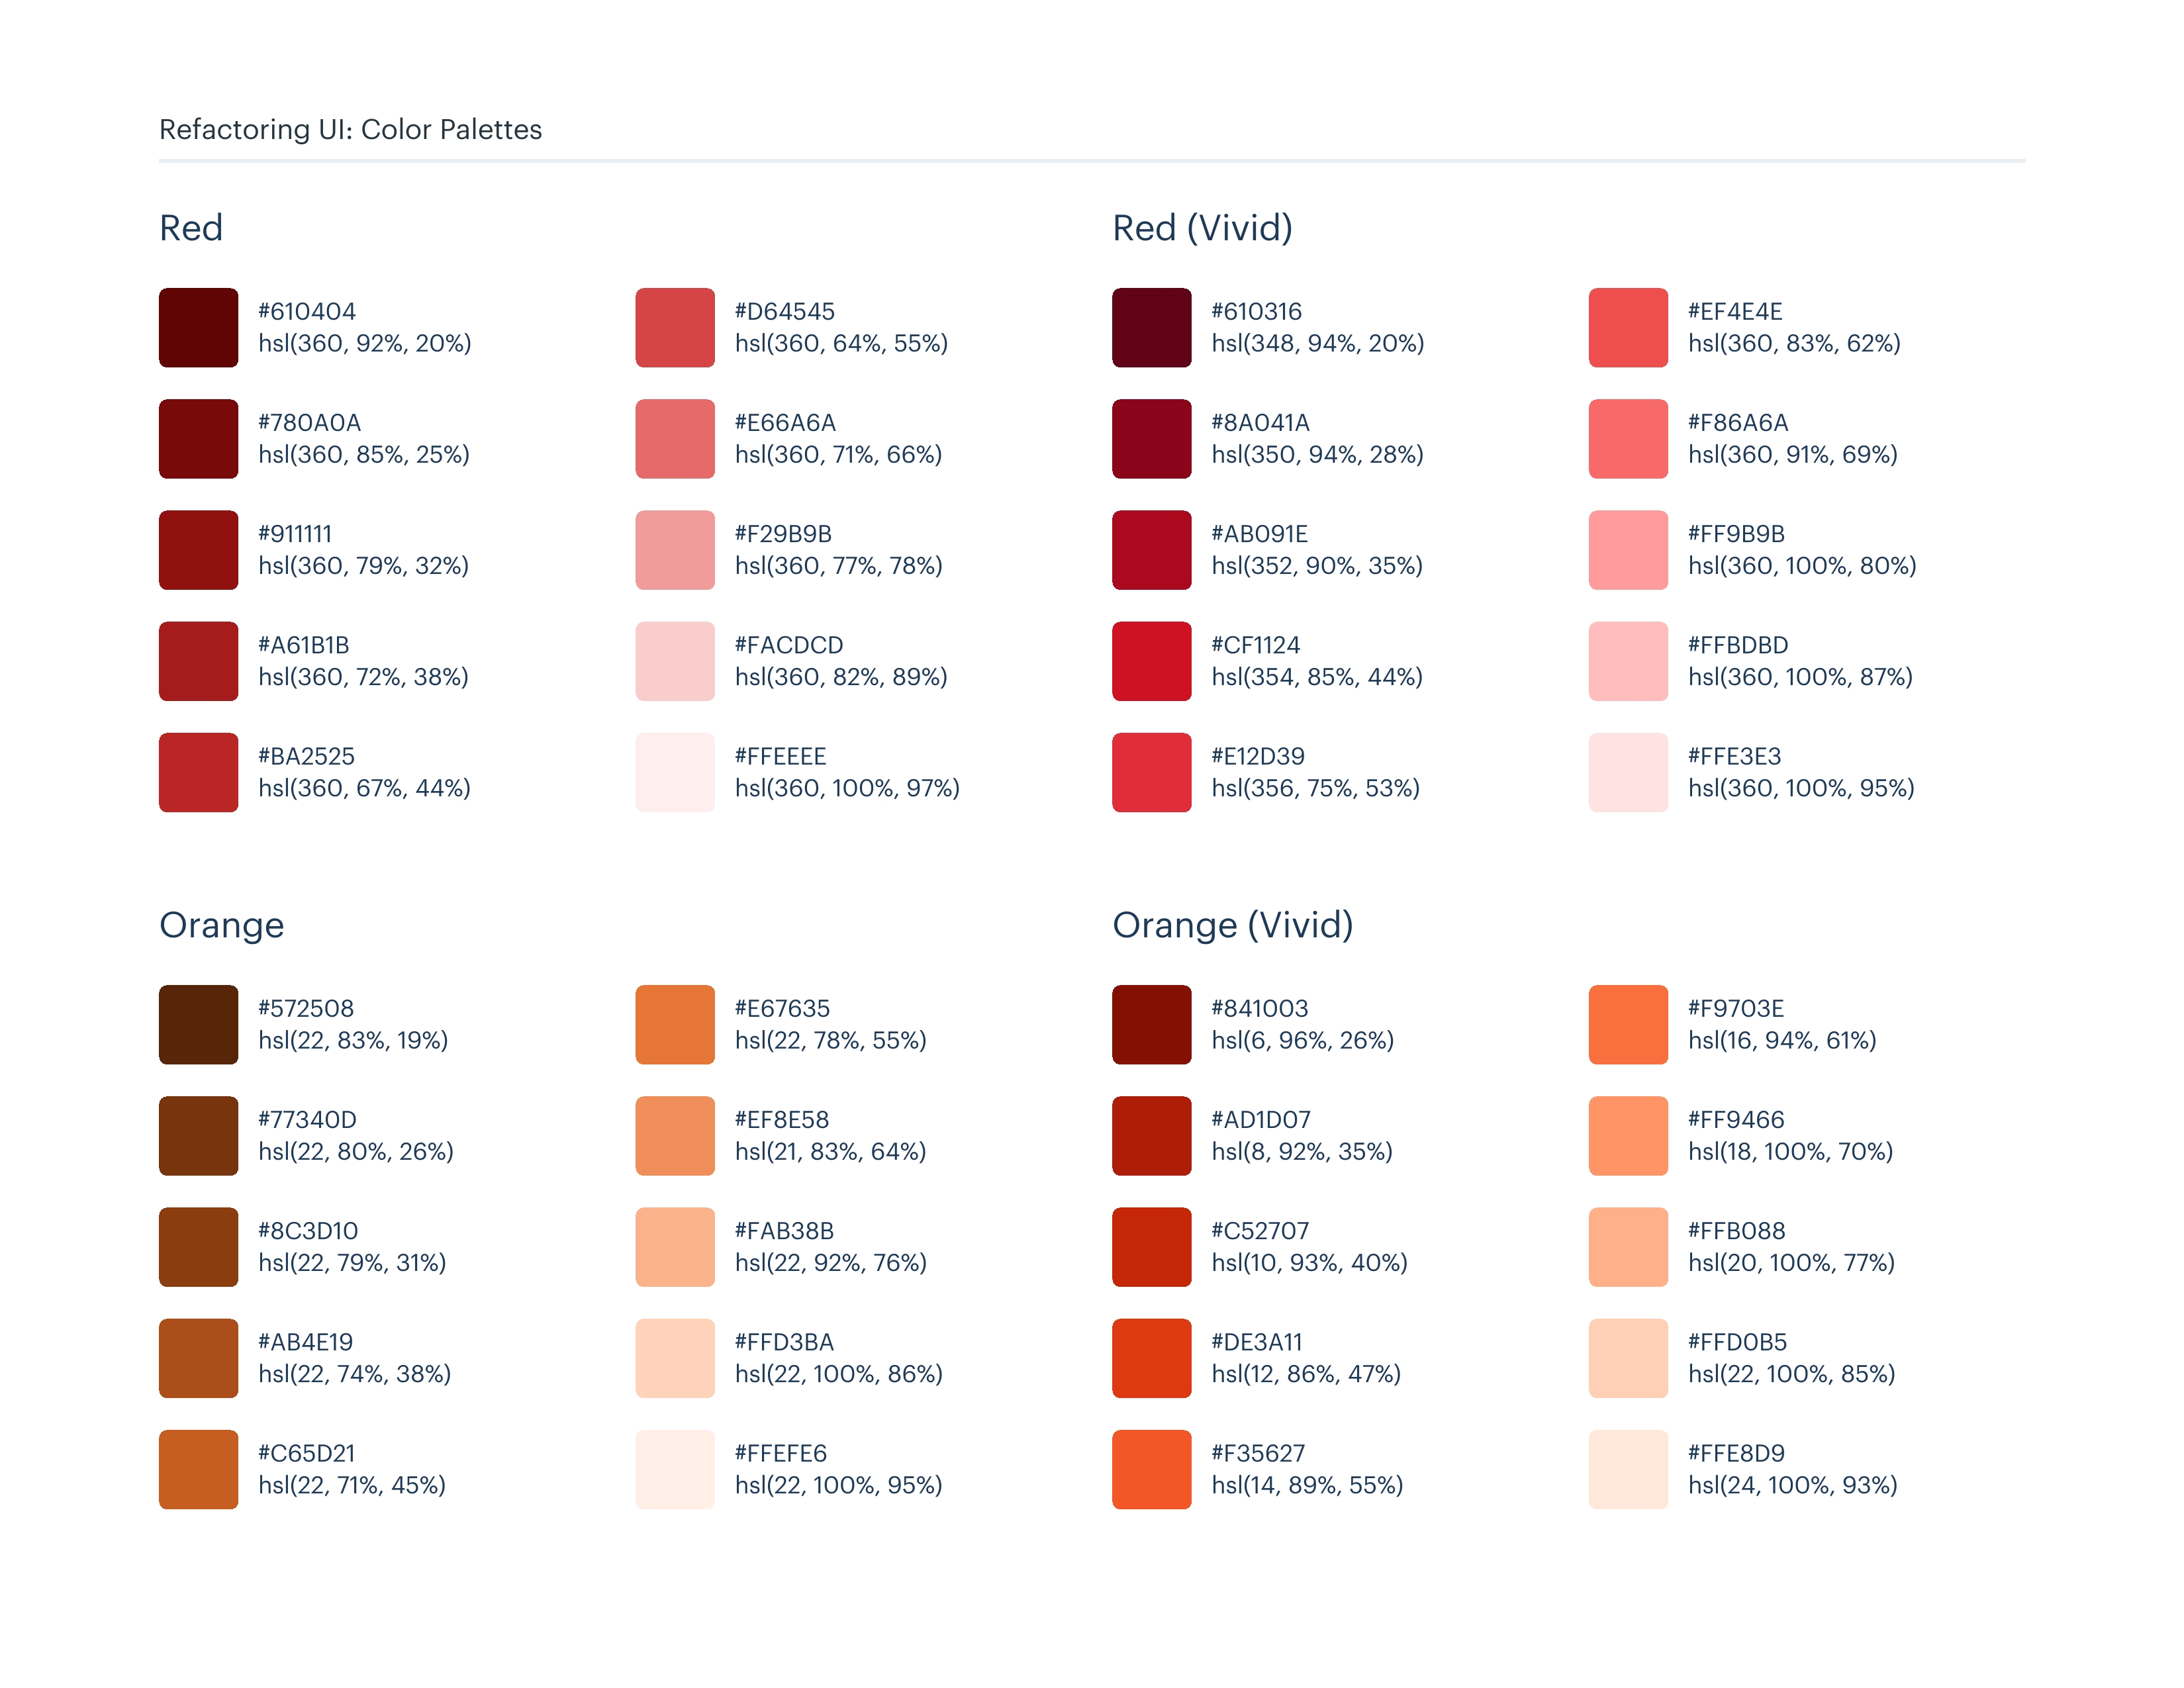Image resolution: width=2184 pixels, height=1688 pixels.
Task: Click the Orange (Vivid) section heading
Action: 1232,925
